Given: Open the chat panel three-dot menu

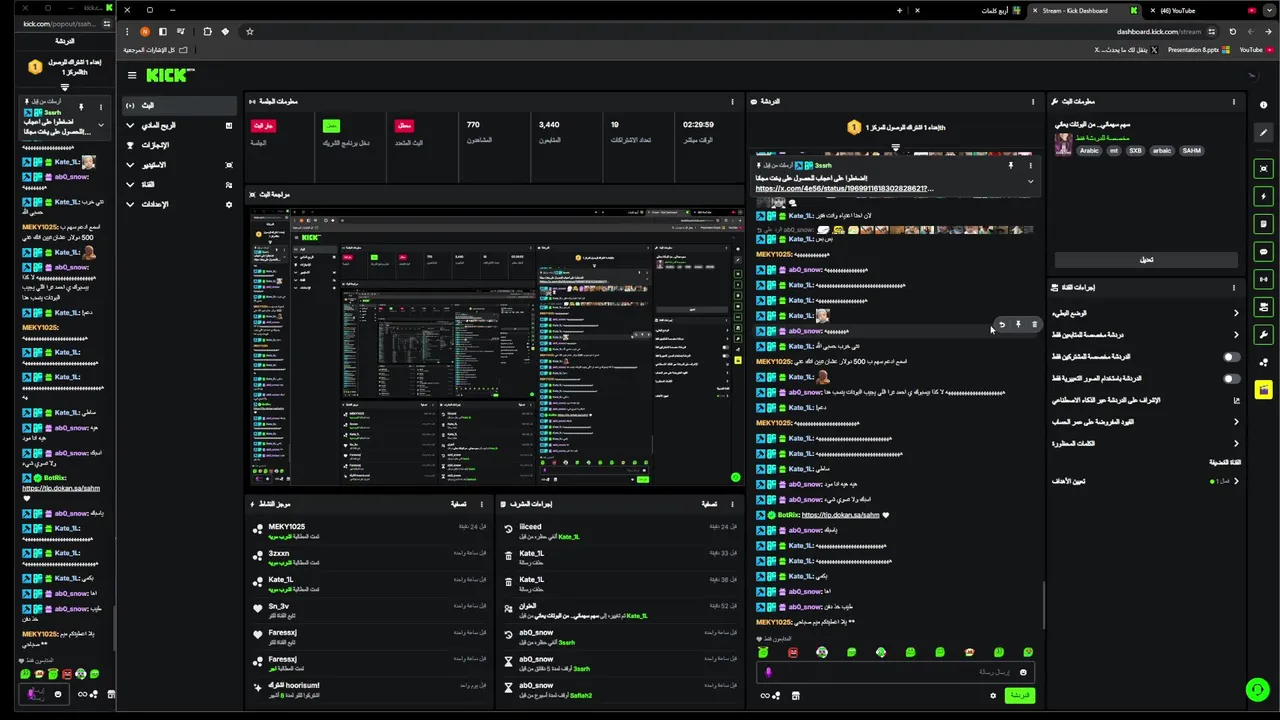Looking at the screenshot, I should [1033, 101].
